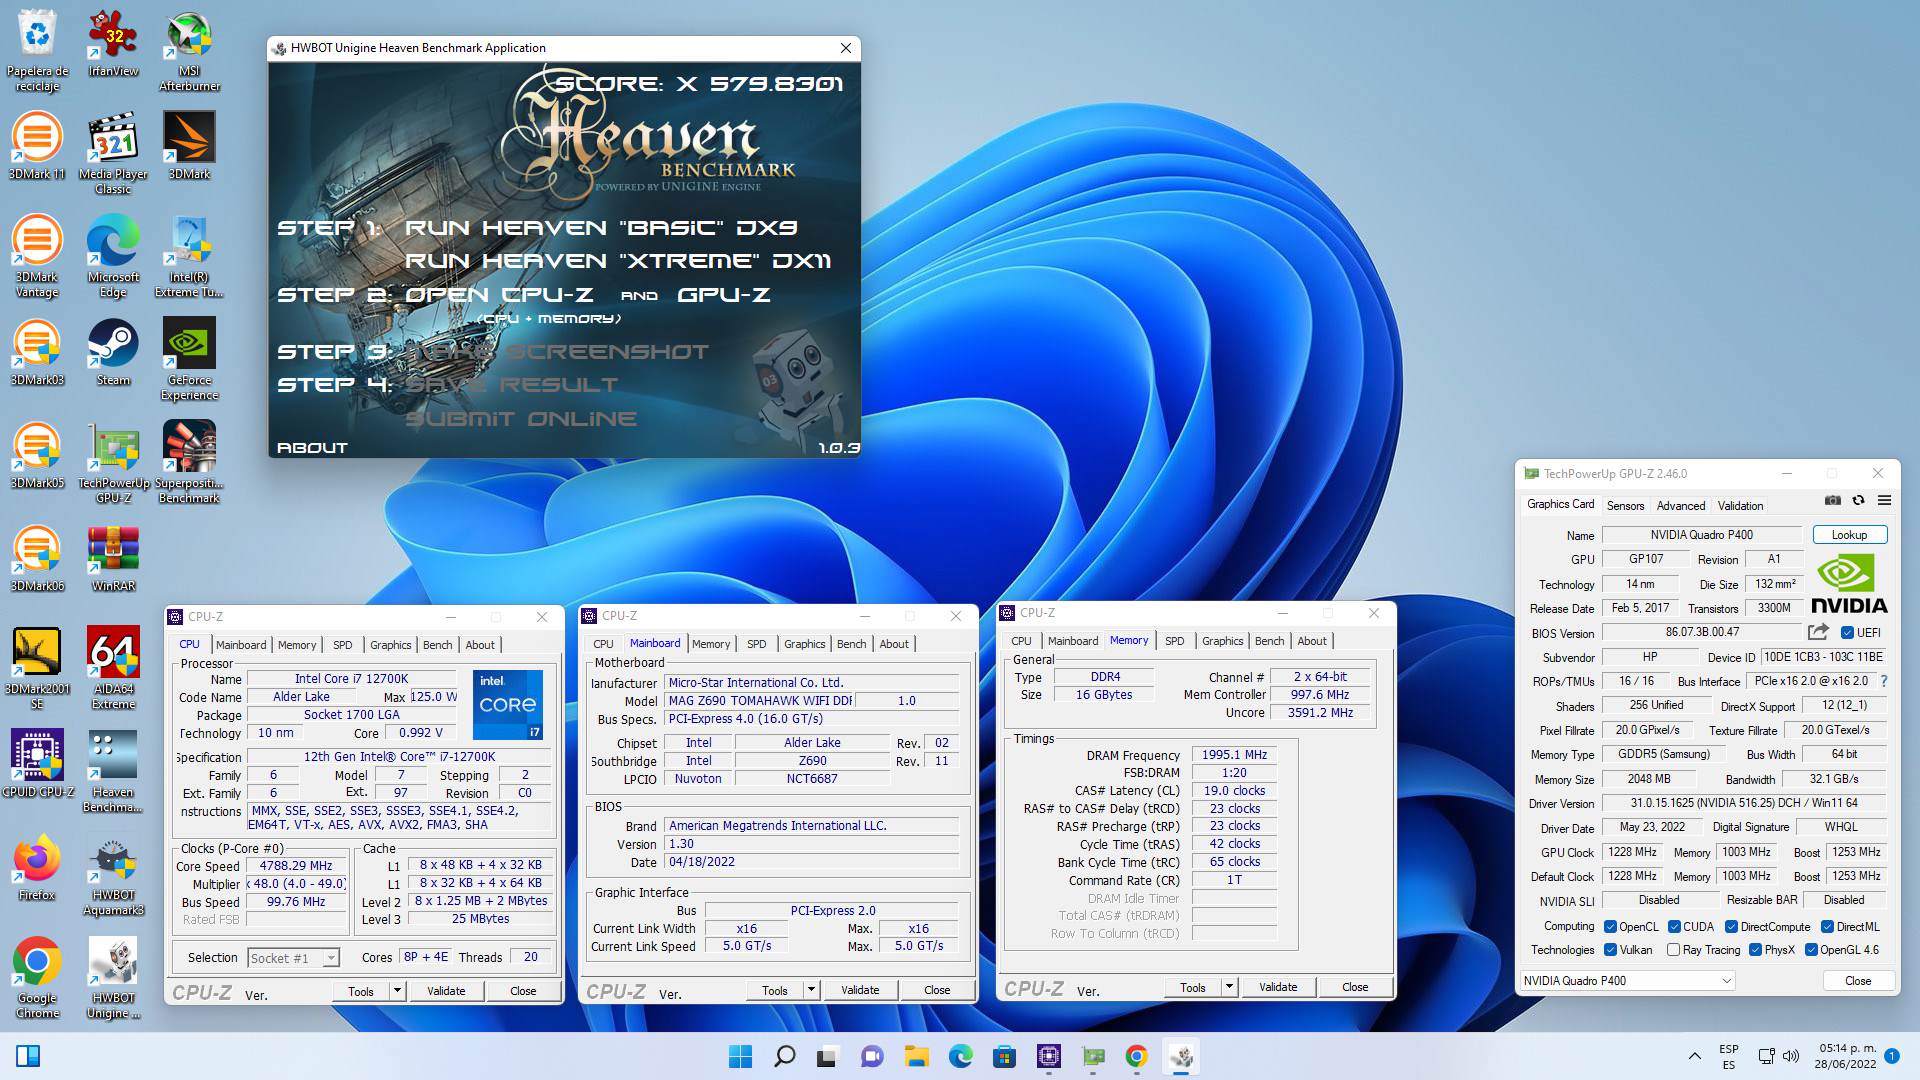Image resolution: width=1920 pixels, height=1080 pixels.
Task: Open Graphics tab in Memory CPU-Z window
Action: 1222,641
